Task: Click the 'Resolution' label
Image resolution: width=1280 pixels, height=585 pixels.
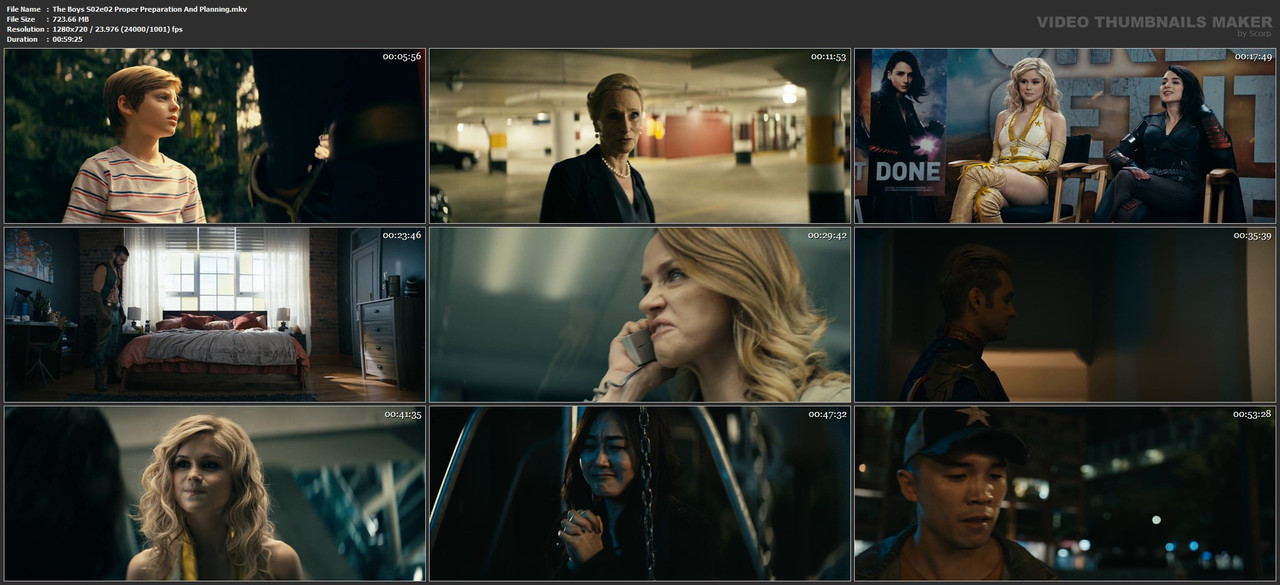Action: click(24, 29)
